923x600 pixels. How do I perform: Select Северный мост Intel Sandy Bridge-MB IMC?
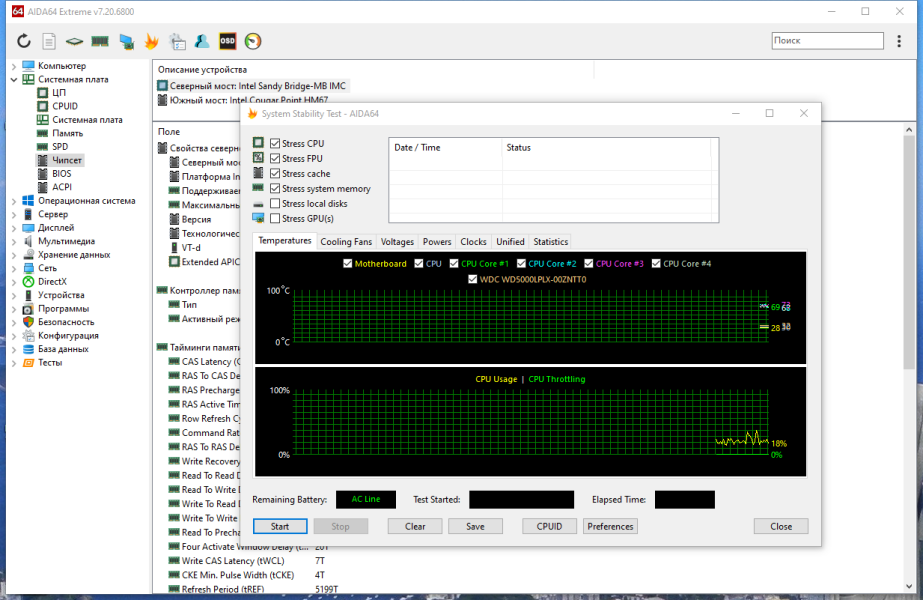pyautogui.click(x=253, y=86)
